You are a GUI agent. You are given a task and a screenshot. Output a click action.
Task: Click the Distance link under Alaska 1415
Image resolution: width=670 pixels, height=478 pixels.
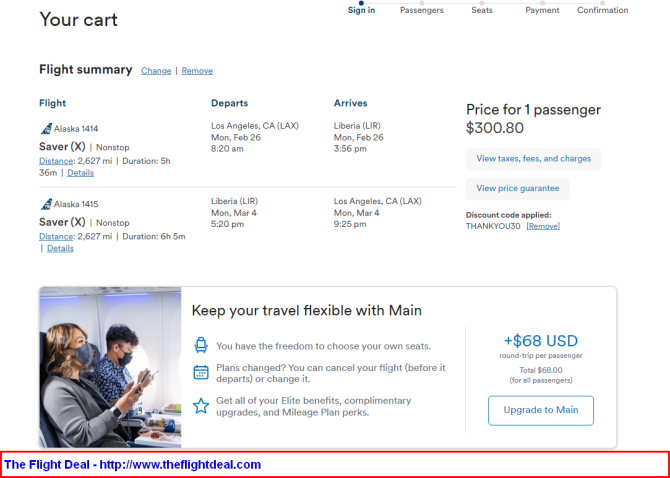tap(56, 237)
